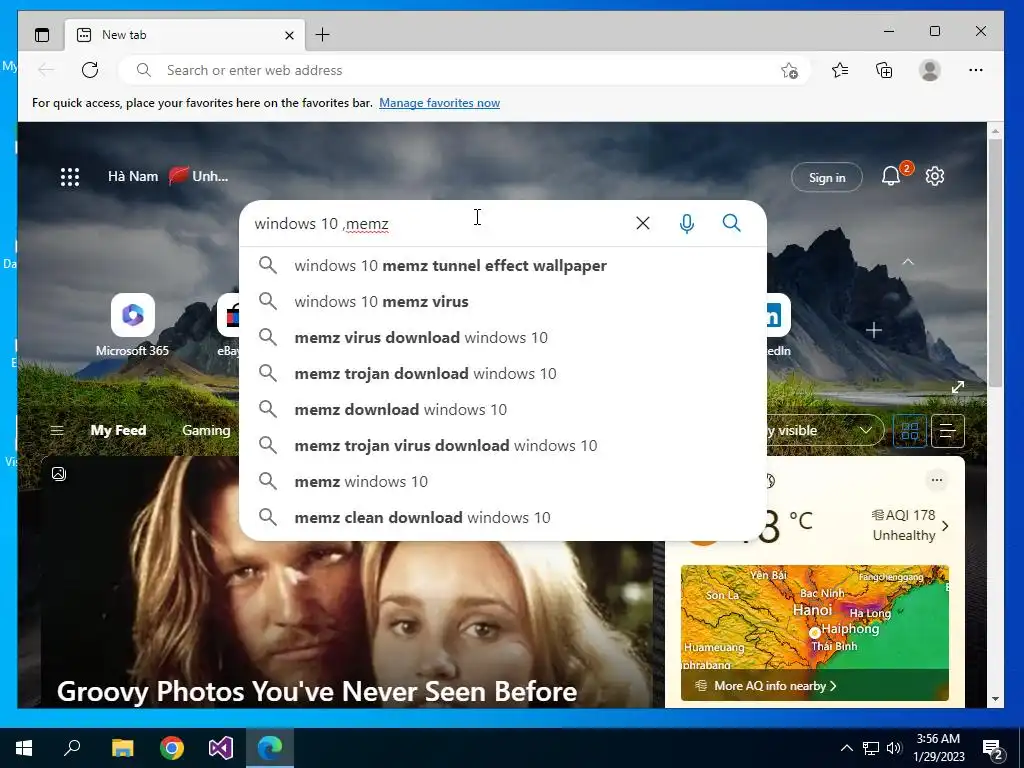Click the Hà Nam location label
1024x768 pixels.
tap(133, 176)
